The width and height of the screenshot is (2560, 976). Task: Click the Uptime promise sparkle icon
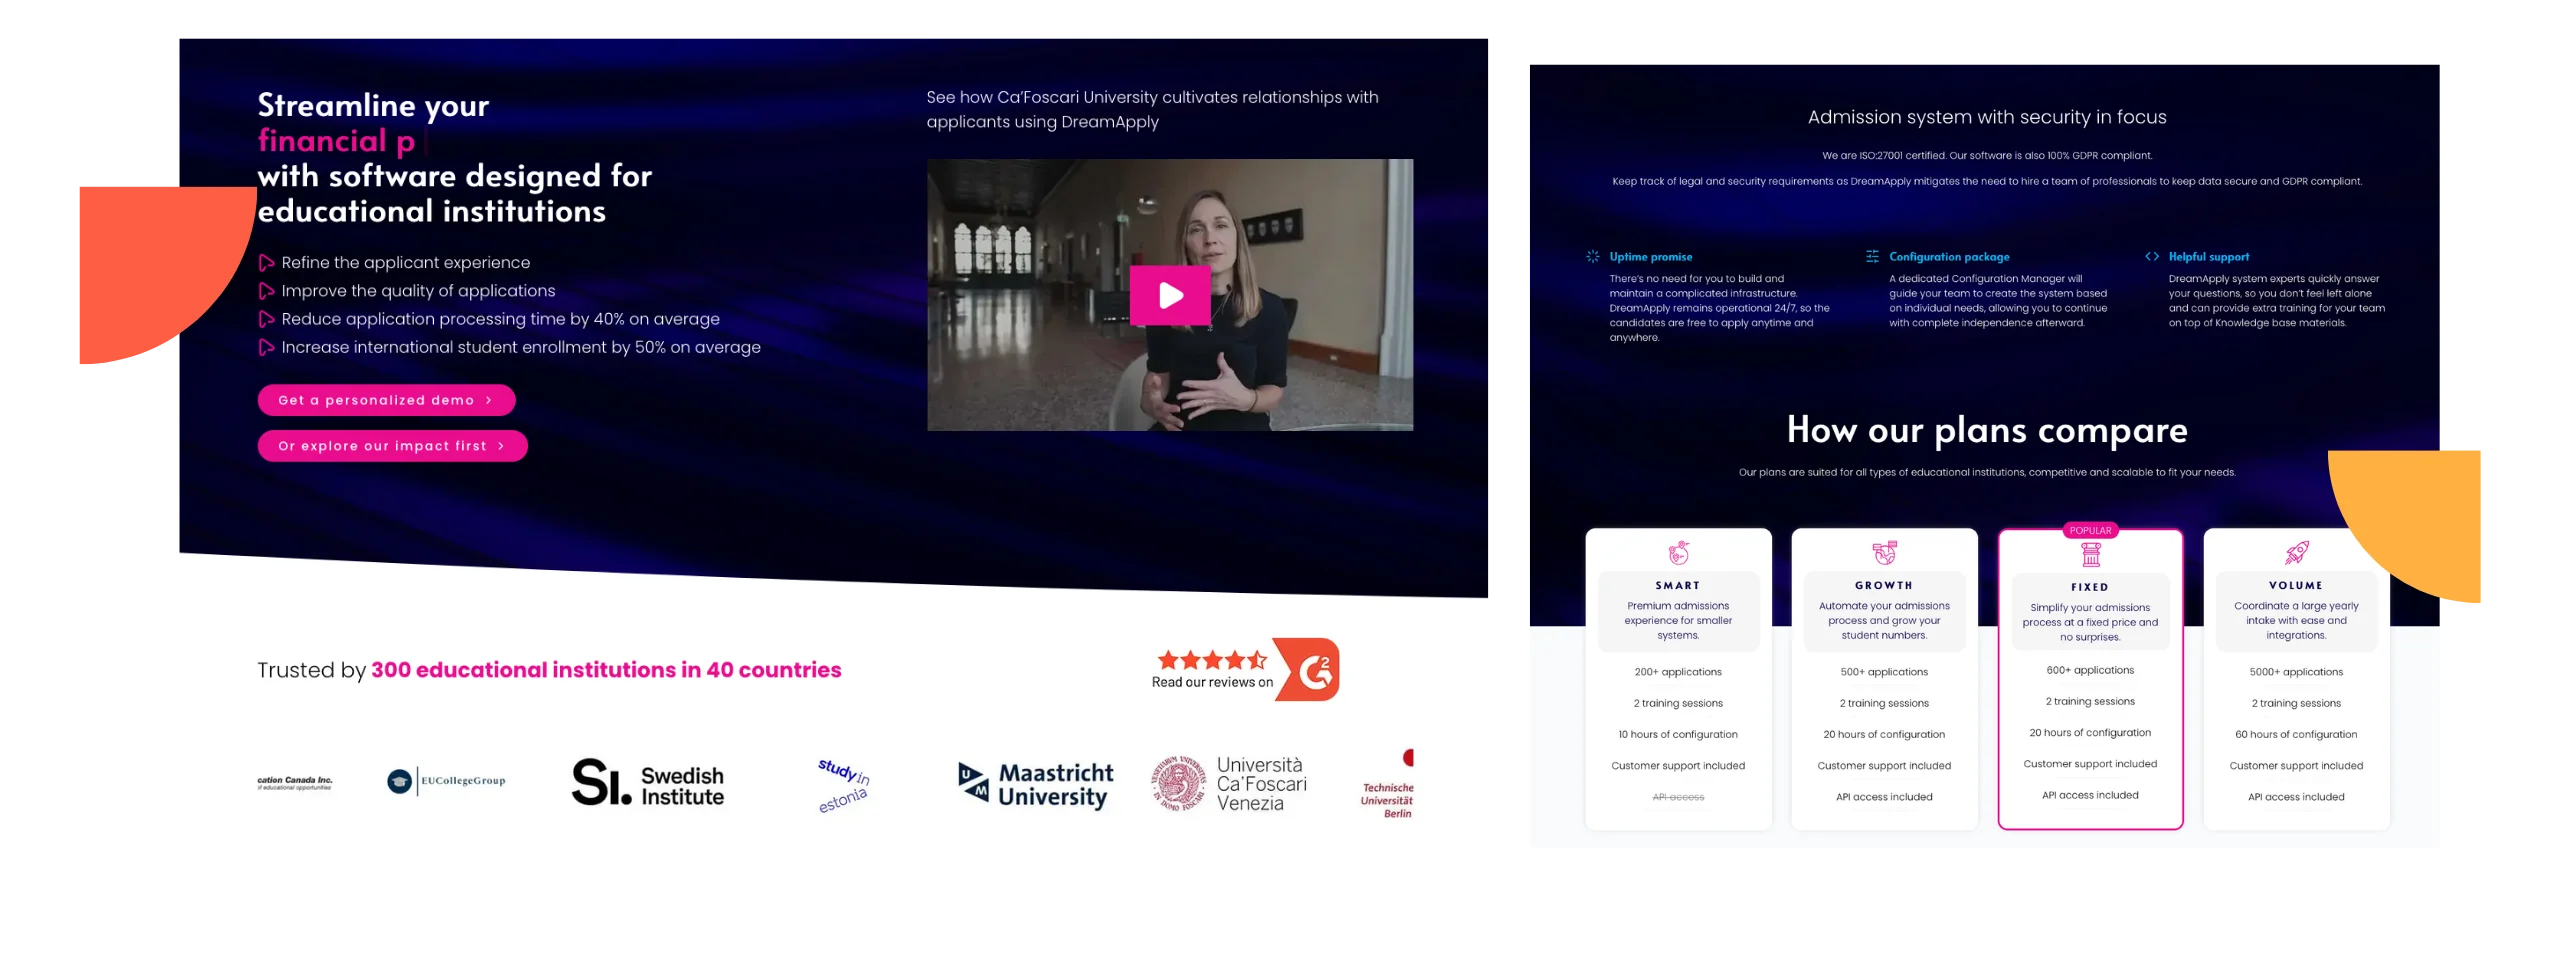(x=1592, y=257)
